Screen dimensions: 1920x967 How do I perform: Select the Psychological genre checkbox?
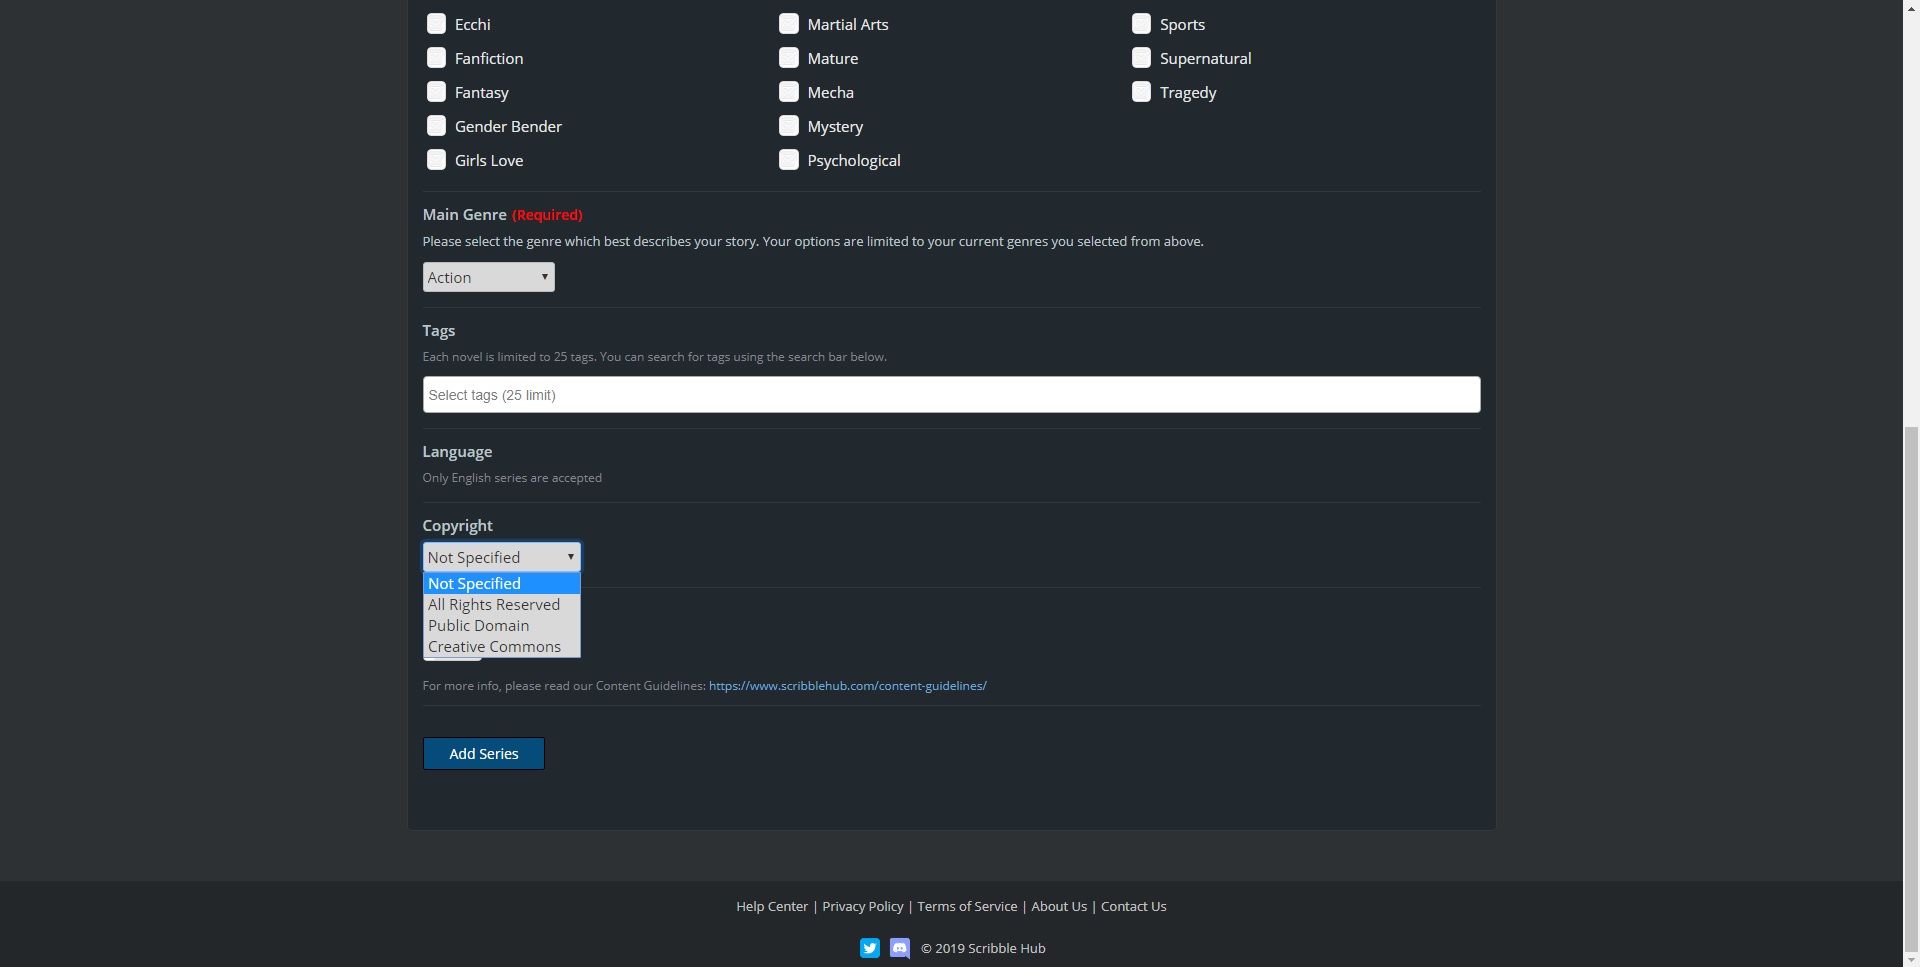pos(789,160)
